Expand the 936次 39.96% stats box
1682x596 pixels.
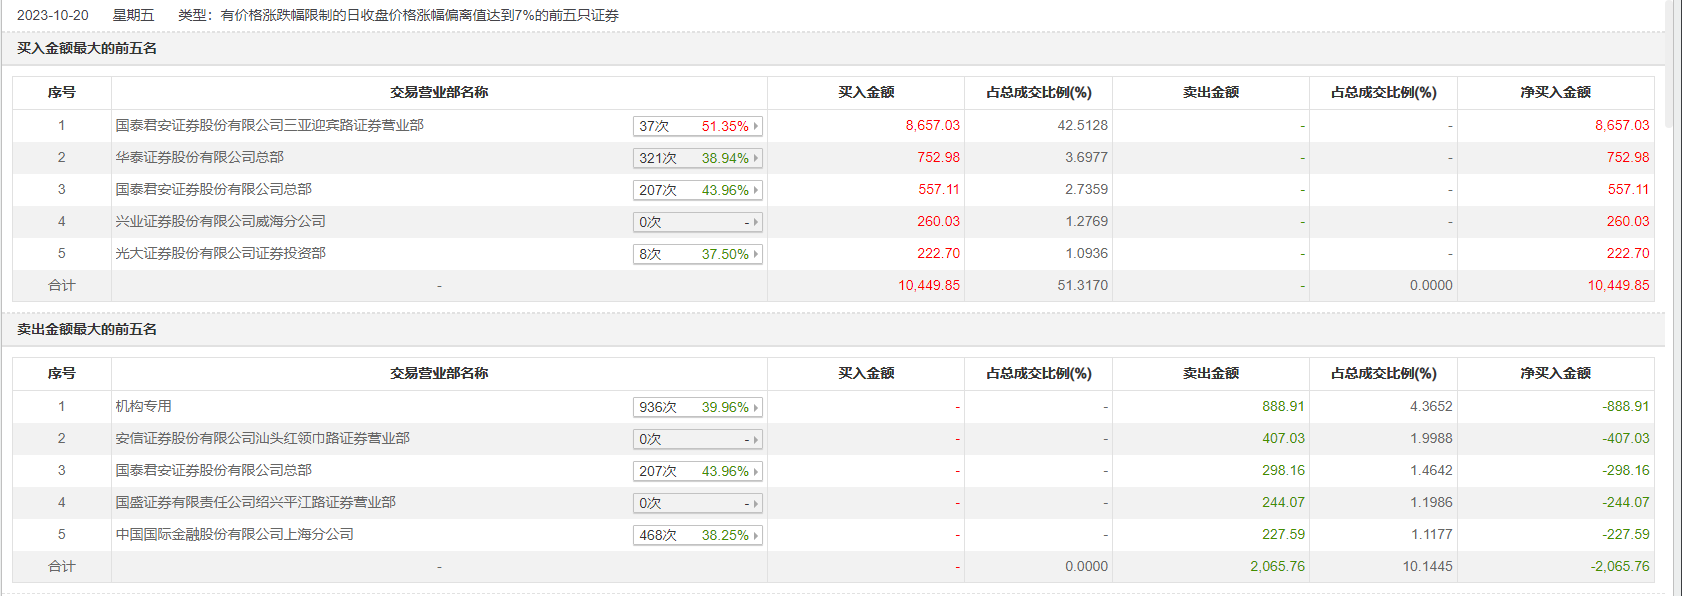coord(697,407)
